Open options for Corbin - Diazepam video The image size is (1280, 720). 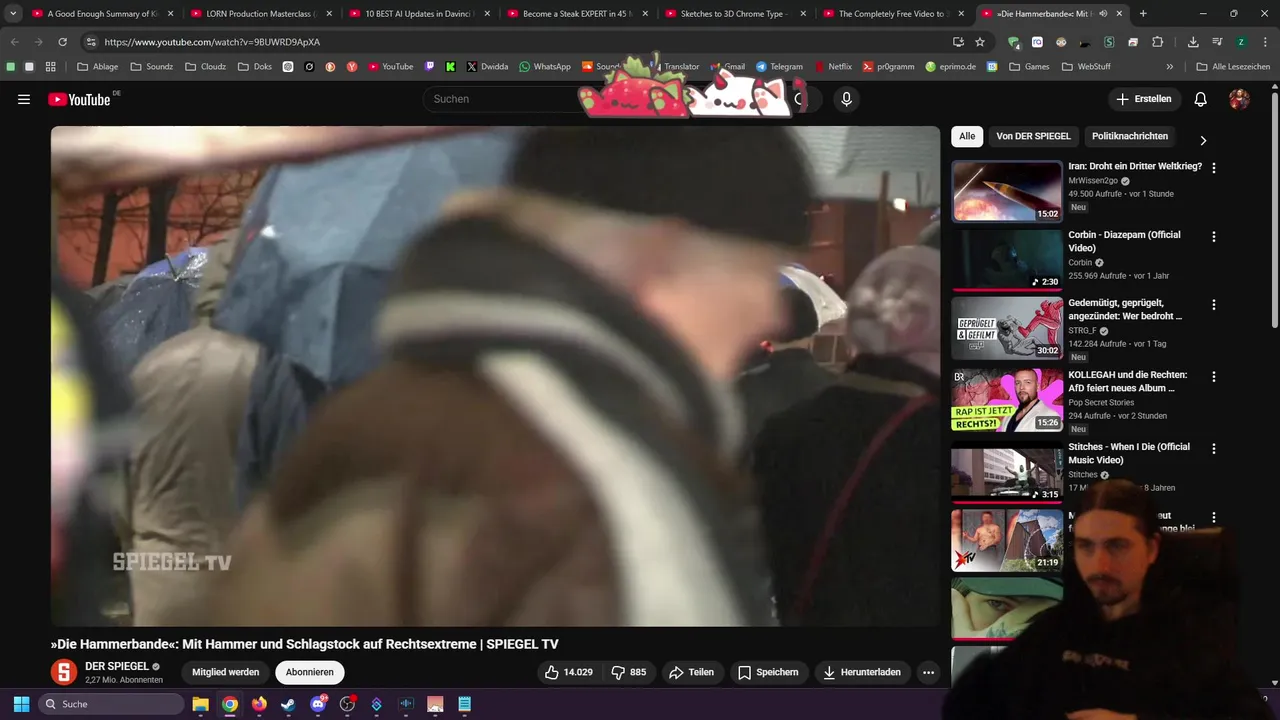[x=1214, y=237]
